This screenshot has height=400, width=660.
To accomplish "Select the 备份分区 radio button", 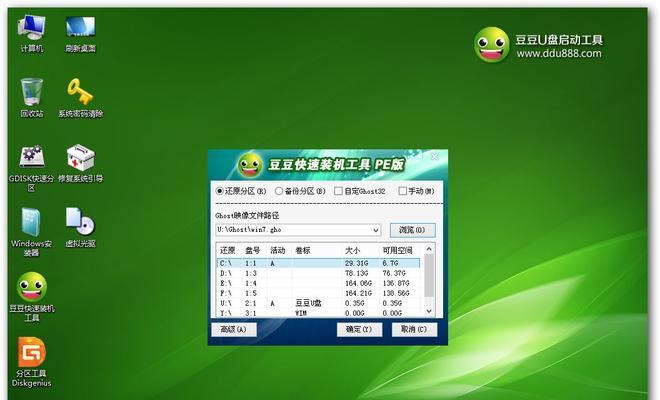I will [279, 191].
